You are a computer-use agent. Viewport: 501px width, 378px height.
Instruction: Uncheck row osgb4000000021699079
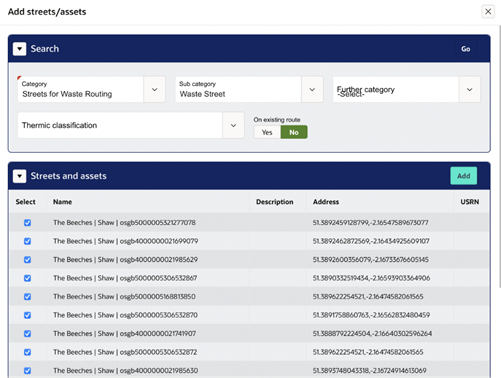(28, 241)
